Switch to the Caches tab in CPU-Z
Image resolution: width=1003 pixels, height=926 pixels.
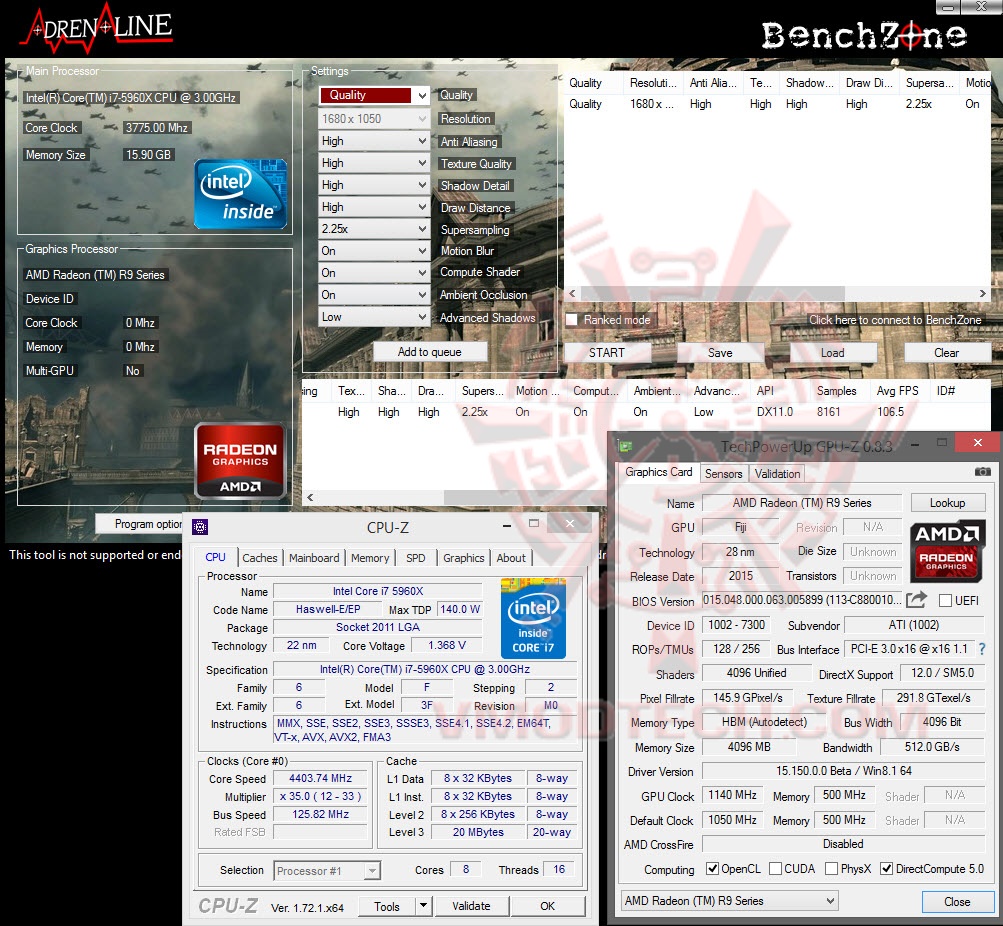(260, 558)
